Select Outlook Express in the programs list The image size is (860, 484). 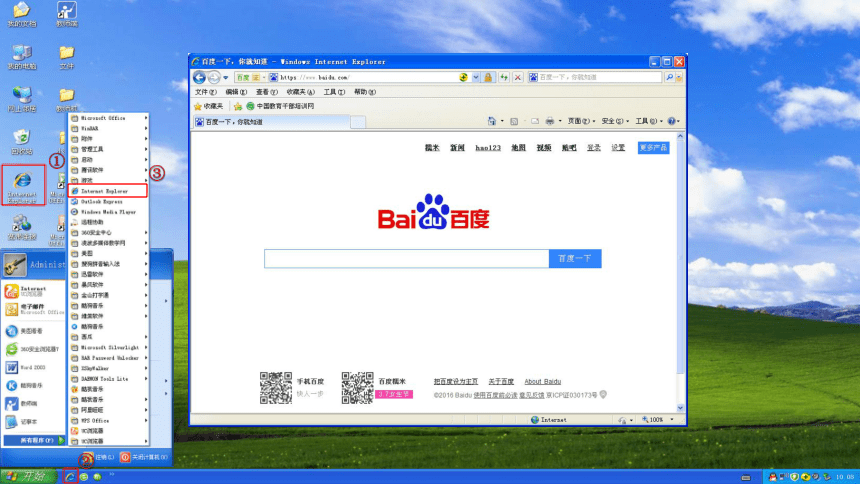pyautogui.click(x=109, y=201)
